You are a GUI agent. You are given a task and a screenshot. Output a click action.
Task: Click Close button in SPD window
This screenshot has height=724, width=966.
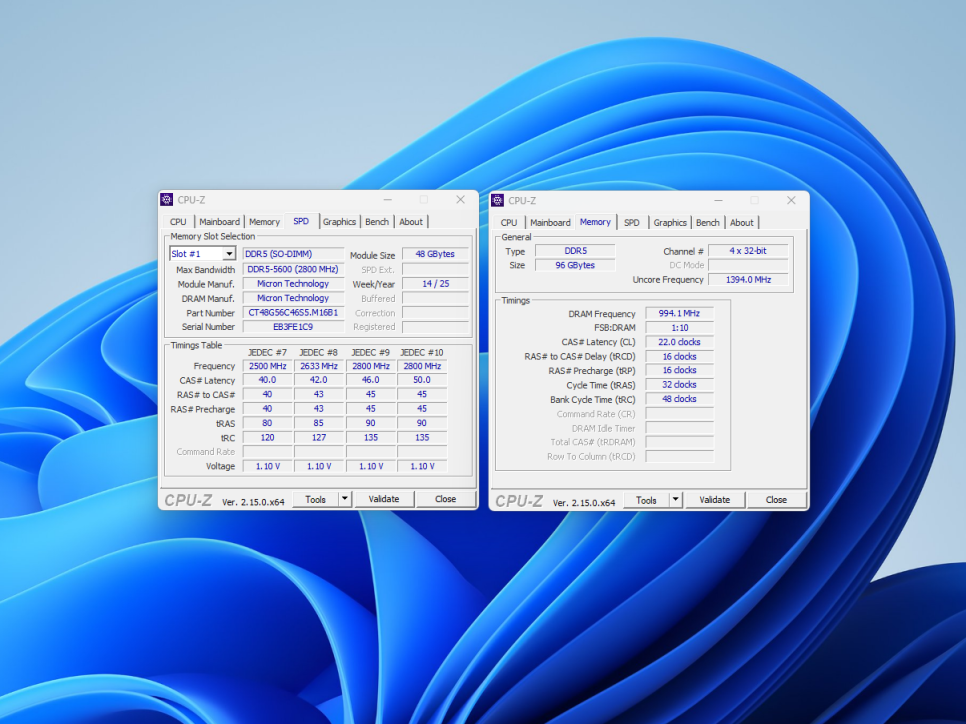coord(445,499)
